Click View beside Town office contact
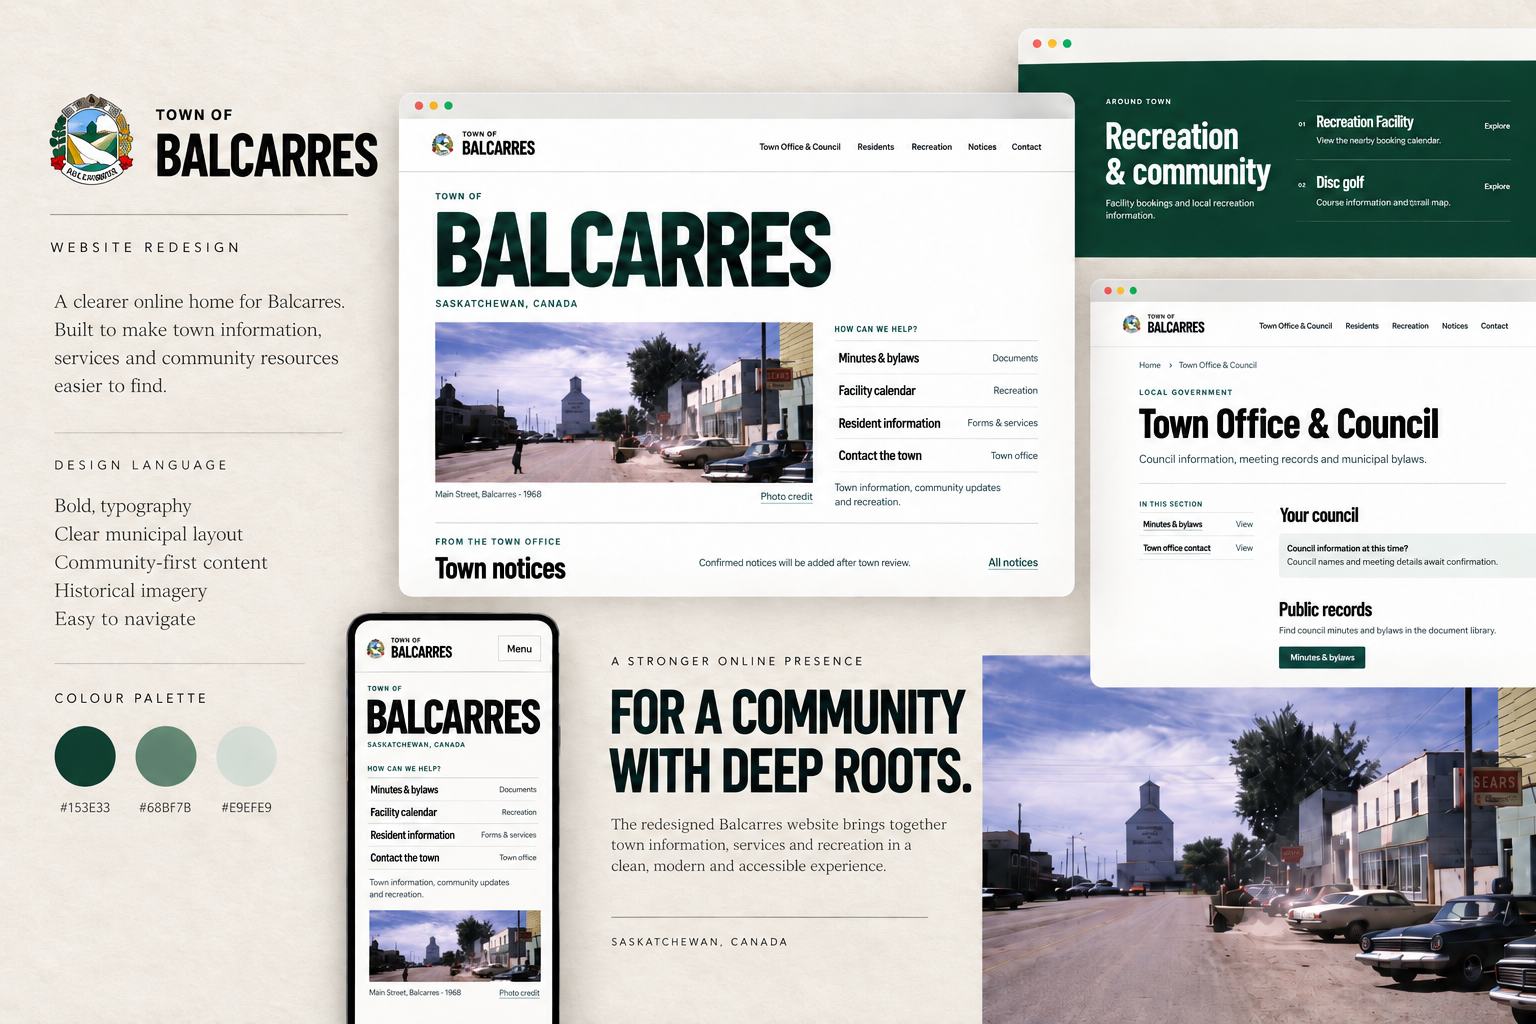The height and width of the screenshot is (1024, 1536). click(x=1244, y=548)
